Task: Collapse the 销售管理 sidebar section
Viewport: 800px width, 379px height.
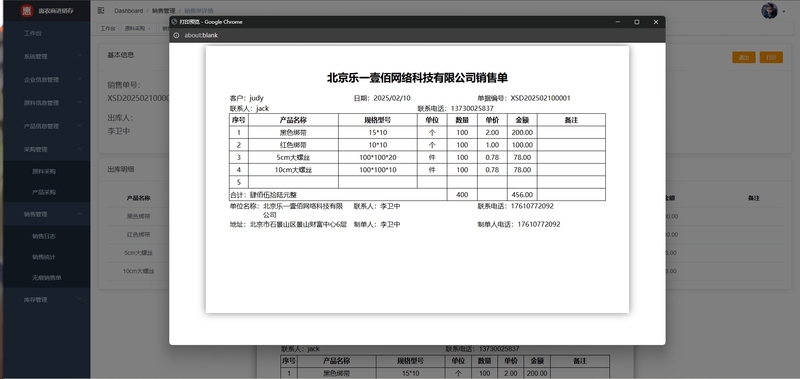Action: pyautogui.click(x=47, y=214)
